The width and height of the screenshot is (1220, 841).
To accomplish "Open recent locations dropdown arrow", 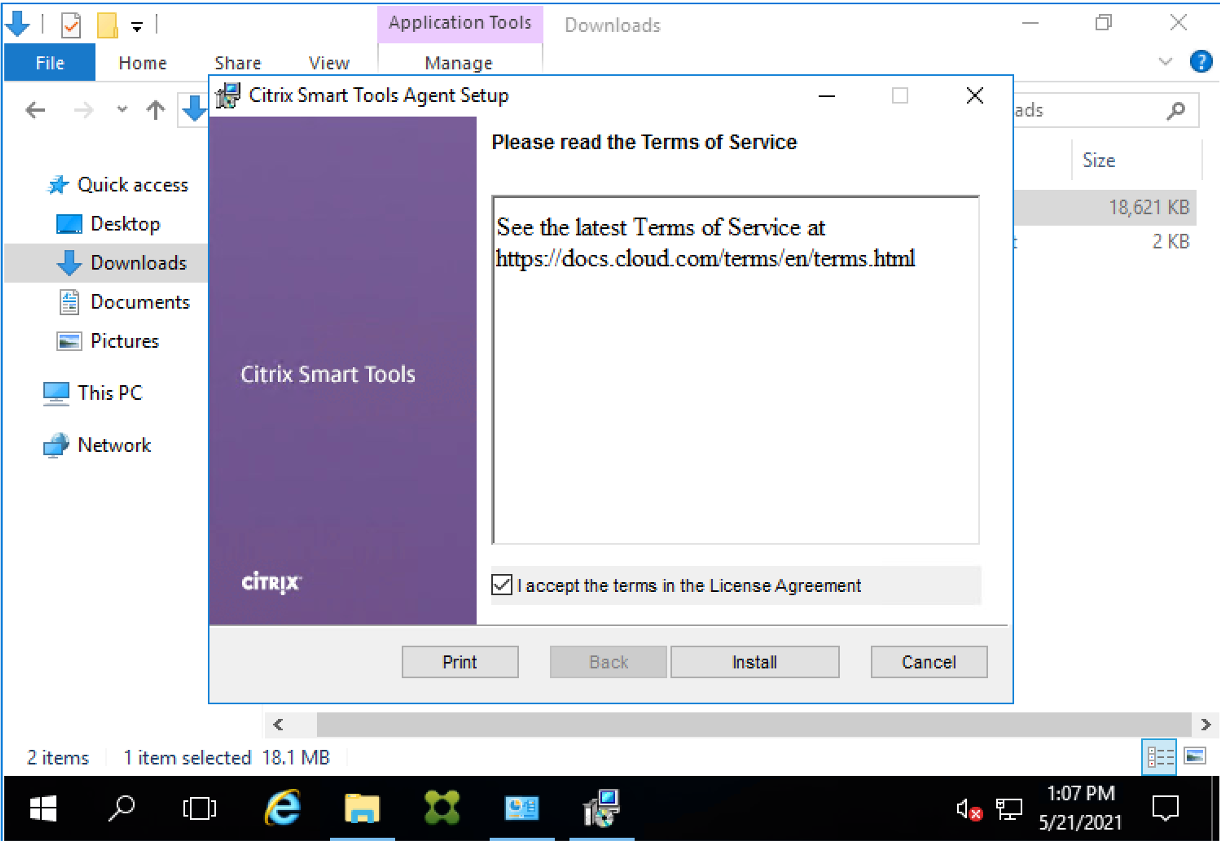I will [x=122, y=110].
